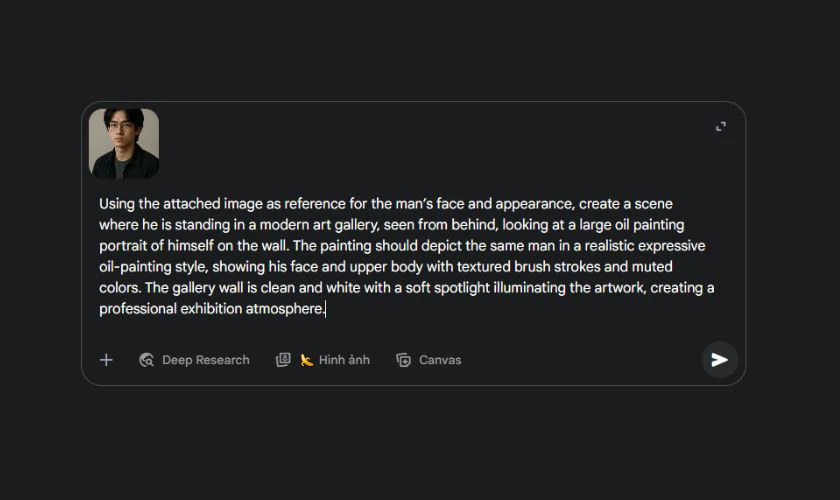The height and width of the screenshot is (500, 840).
Task: Click the empty area right of the photo attachment
Action: [x=420, y=143]
